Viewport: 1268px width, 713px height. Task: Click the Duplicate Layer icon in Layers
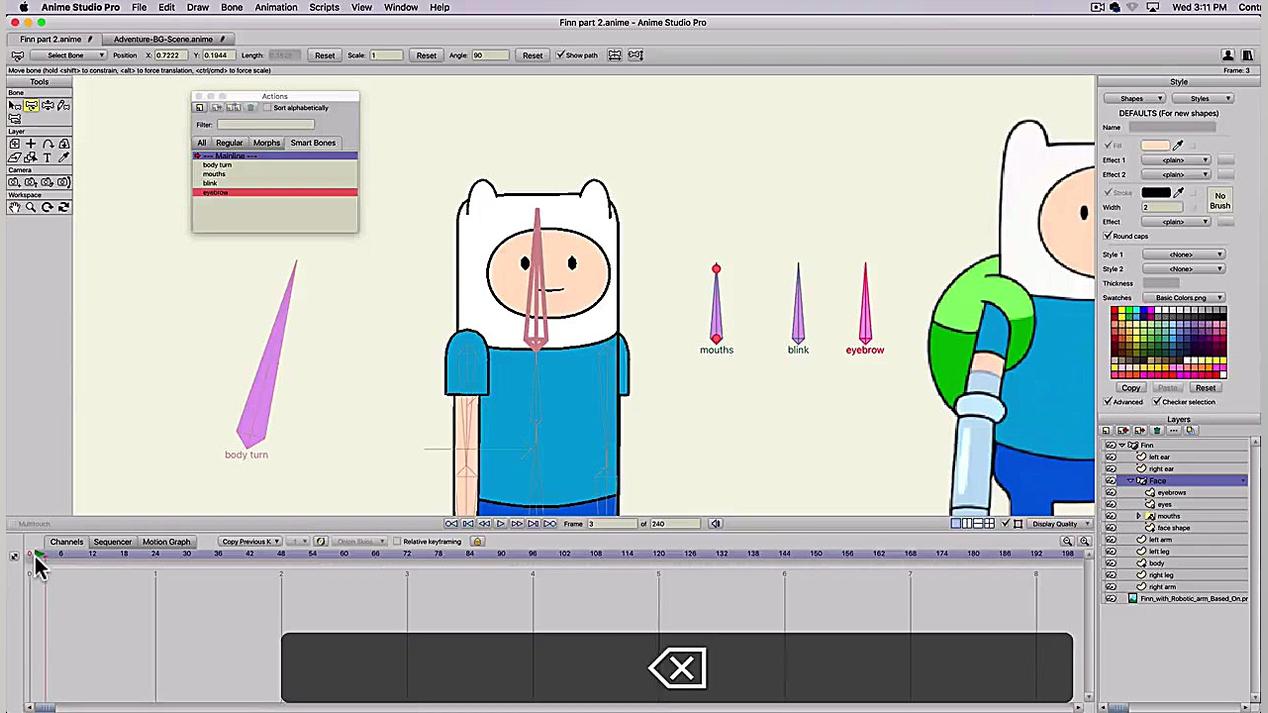(1124, 431)
